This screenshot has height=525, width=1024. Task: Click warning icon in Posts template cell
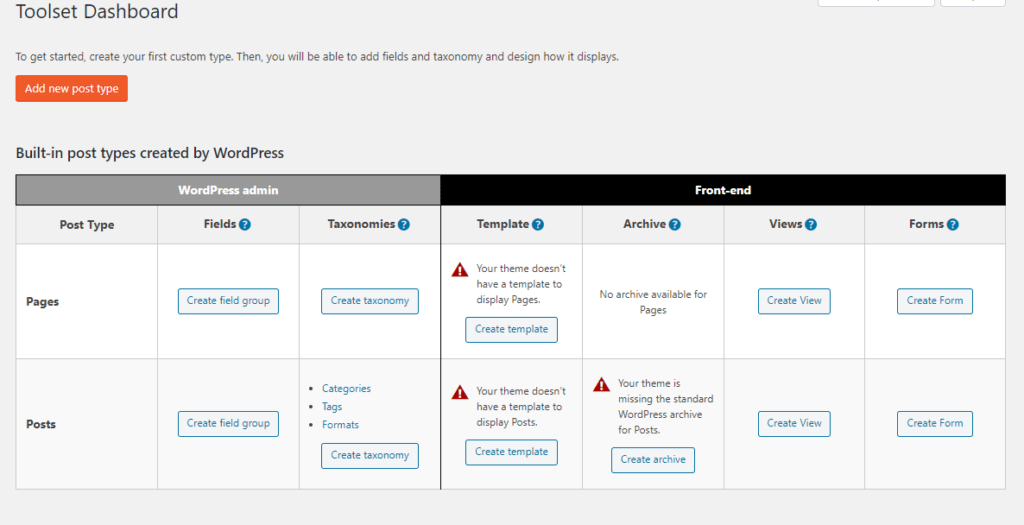(460, 392)
